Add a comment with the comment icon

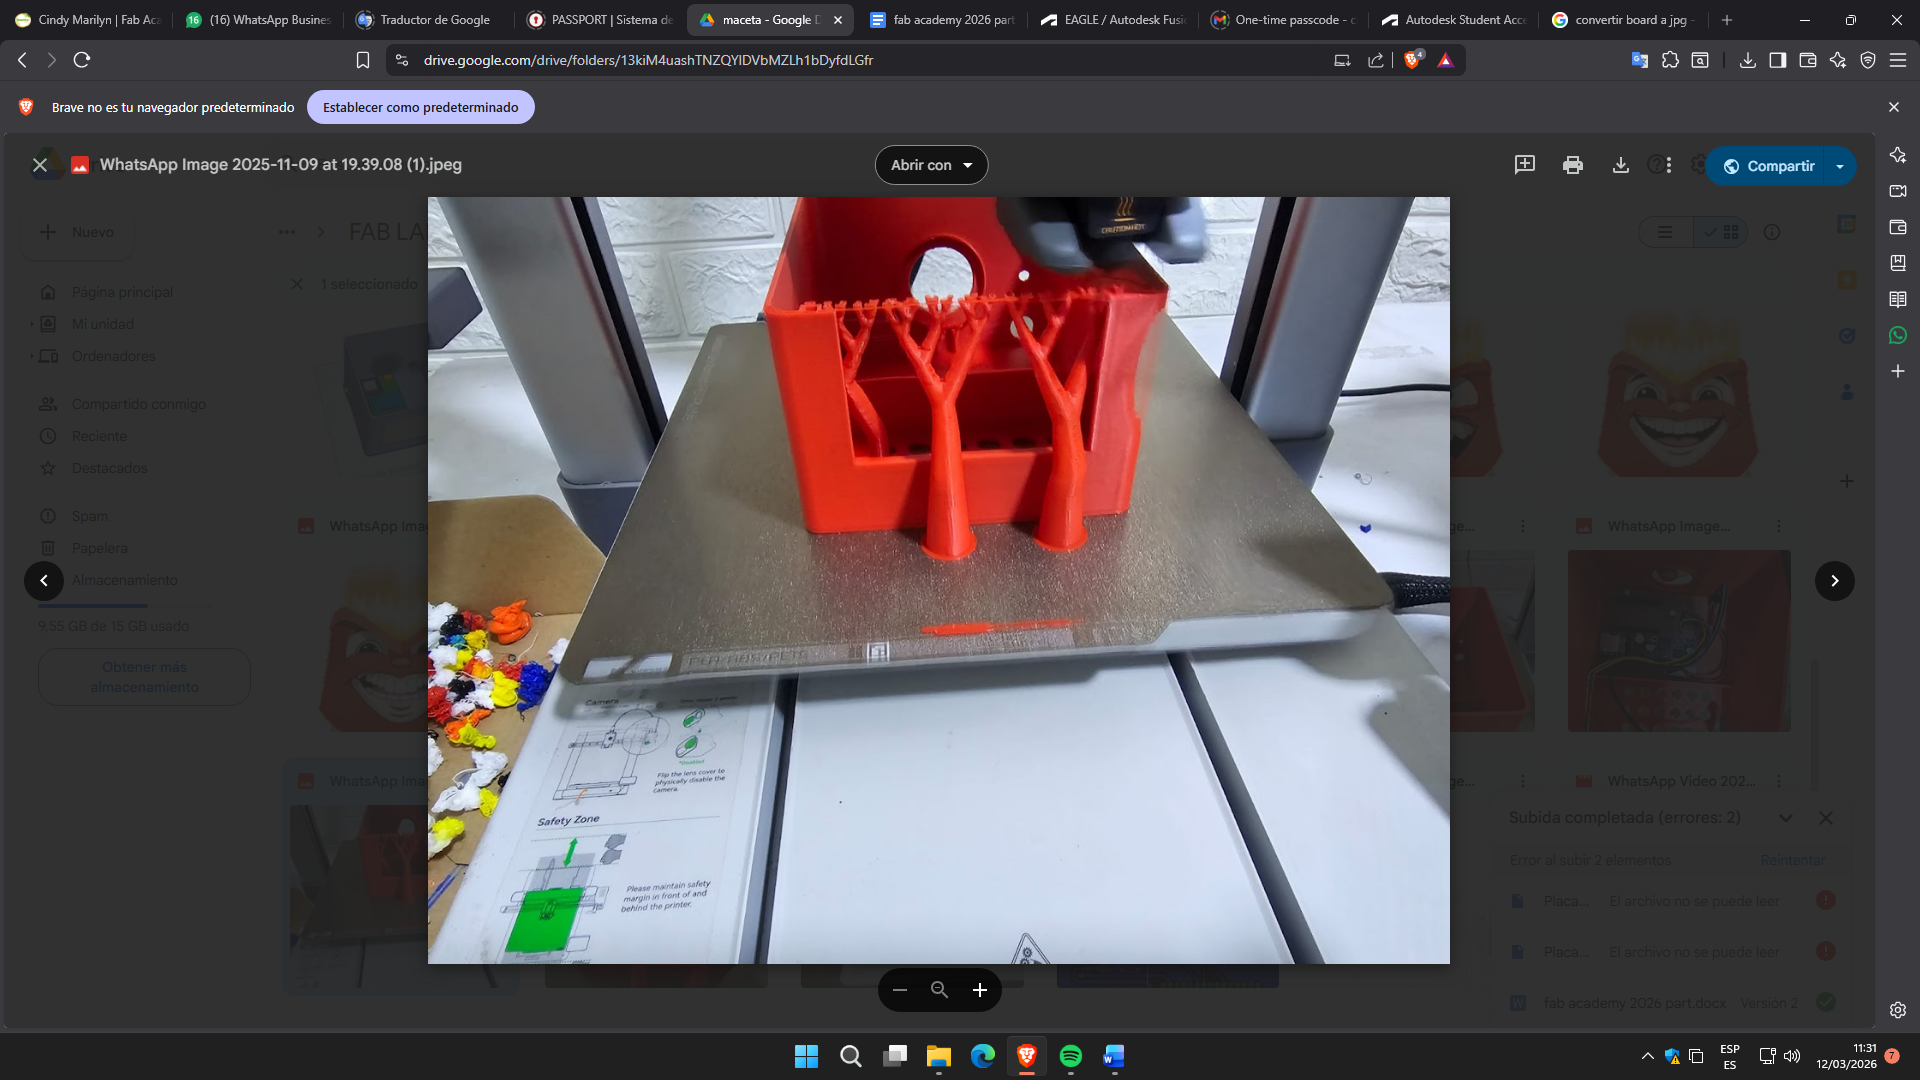click(x=1524, y=165)
